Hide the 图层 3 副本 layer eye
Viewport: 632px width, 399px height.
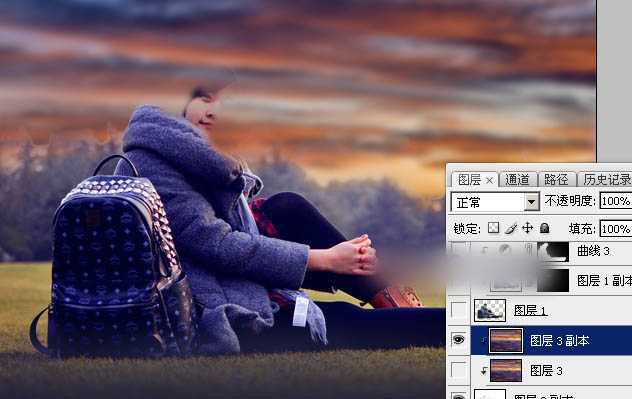[x=458, y=340]
